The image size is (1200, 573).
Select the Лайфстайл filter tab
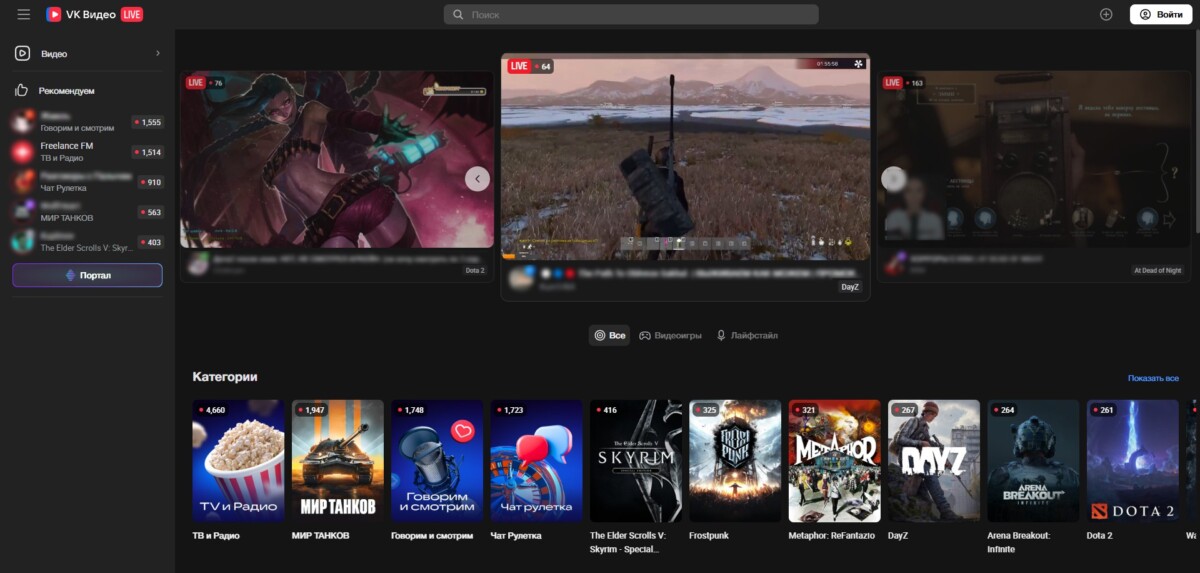click(x=747, y=336)
